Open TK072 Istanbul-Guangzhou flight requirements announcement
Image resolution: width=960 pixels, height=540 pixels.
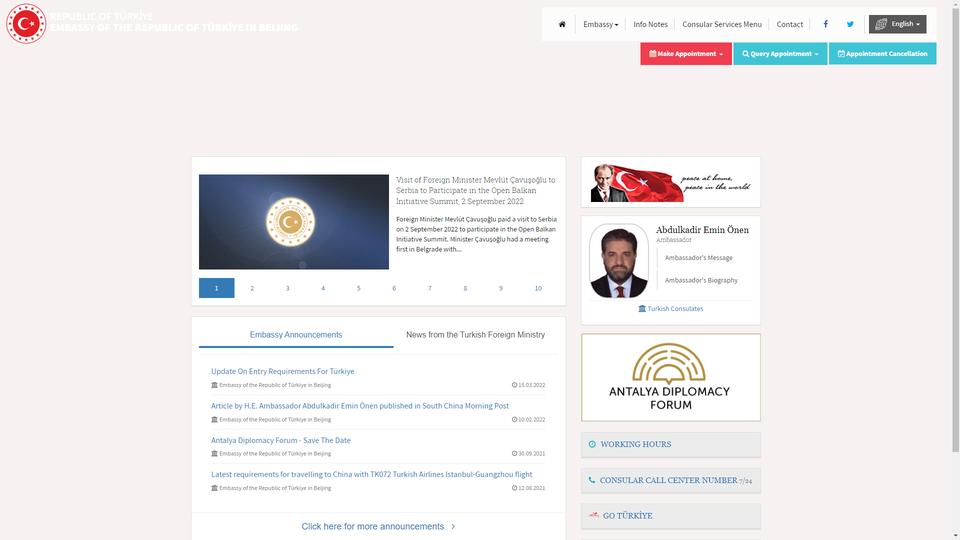(372, 474)
